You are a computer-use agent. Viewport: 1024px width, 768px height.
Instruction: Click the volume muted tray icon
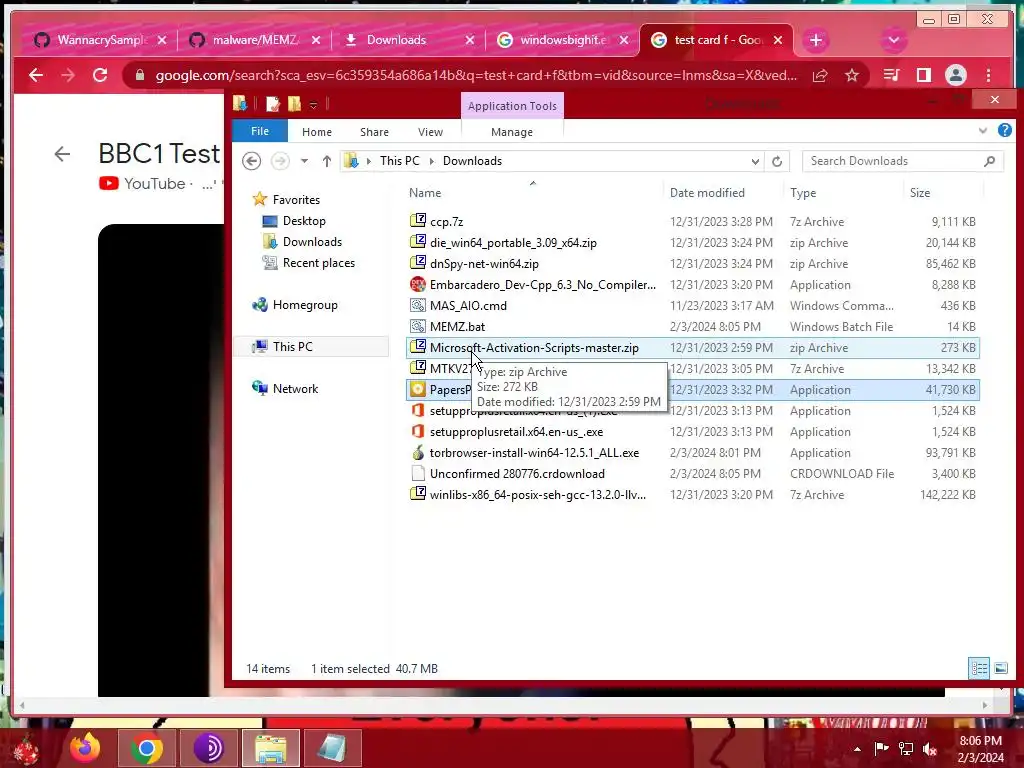pos(929,749)
